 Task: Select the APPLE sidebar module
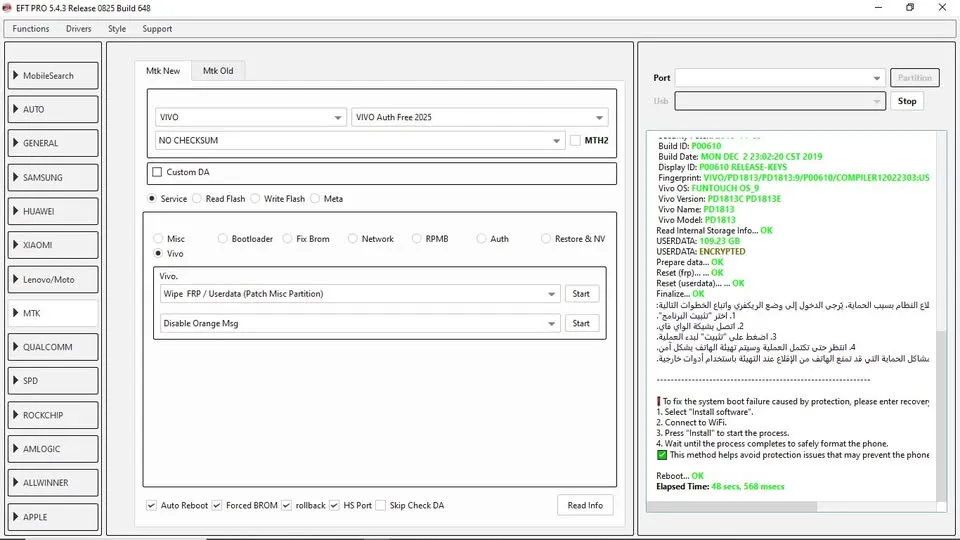click(54, 517)
